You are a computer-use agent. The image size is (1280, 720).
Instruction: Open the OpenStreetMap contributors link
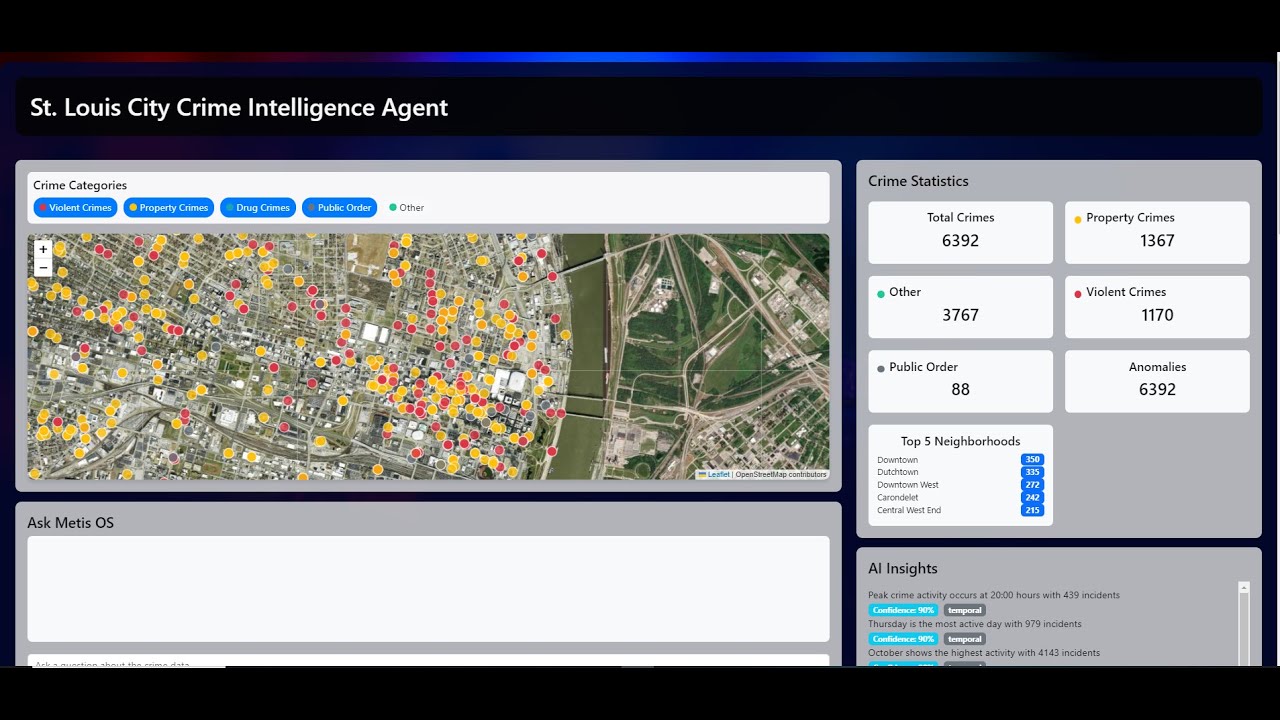781,474
